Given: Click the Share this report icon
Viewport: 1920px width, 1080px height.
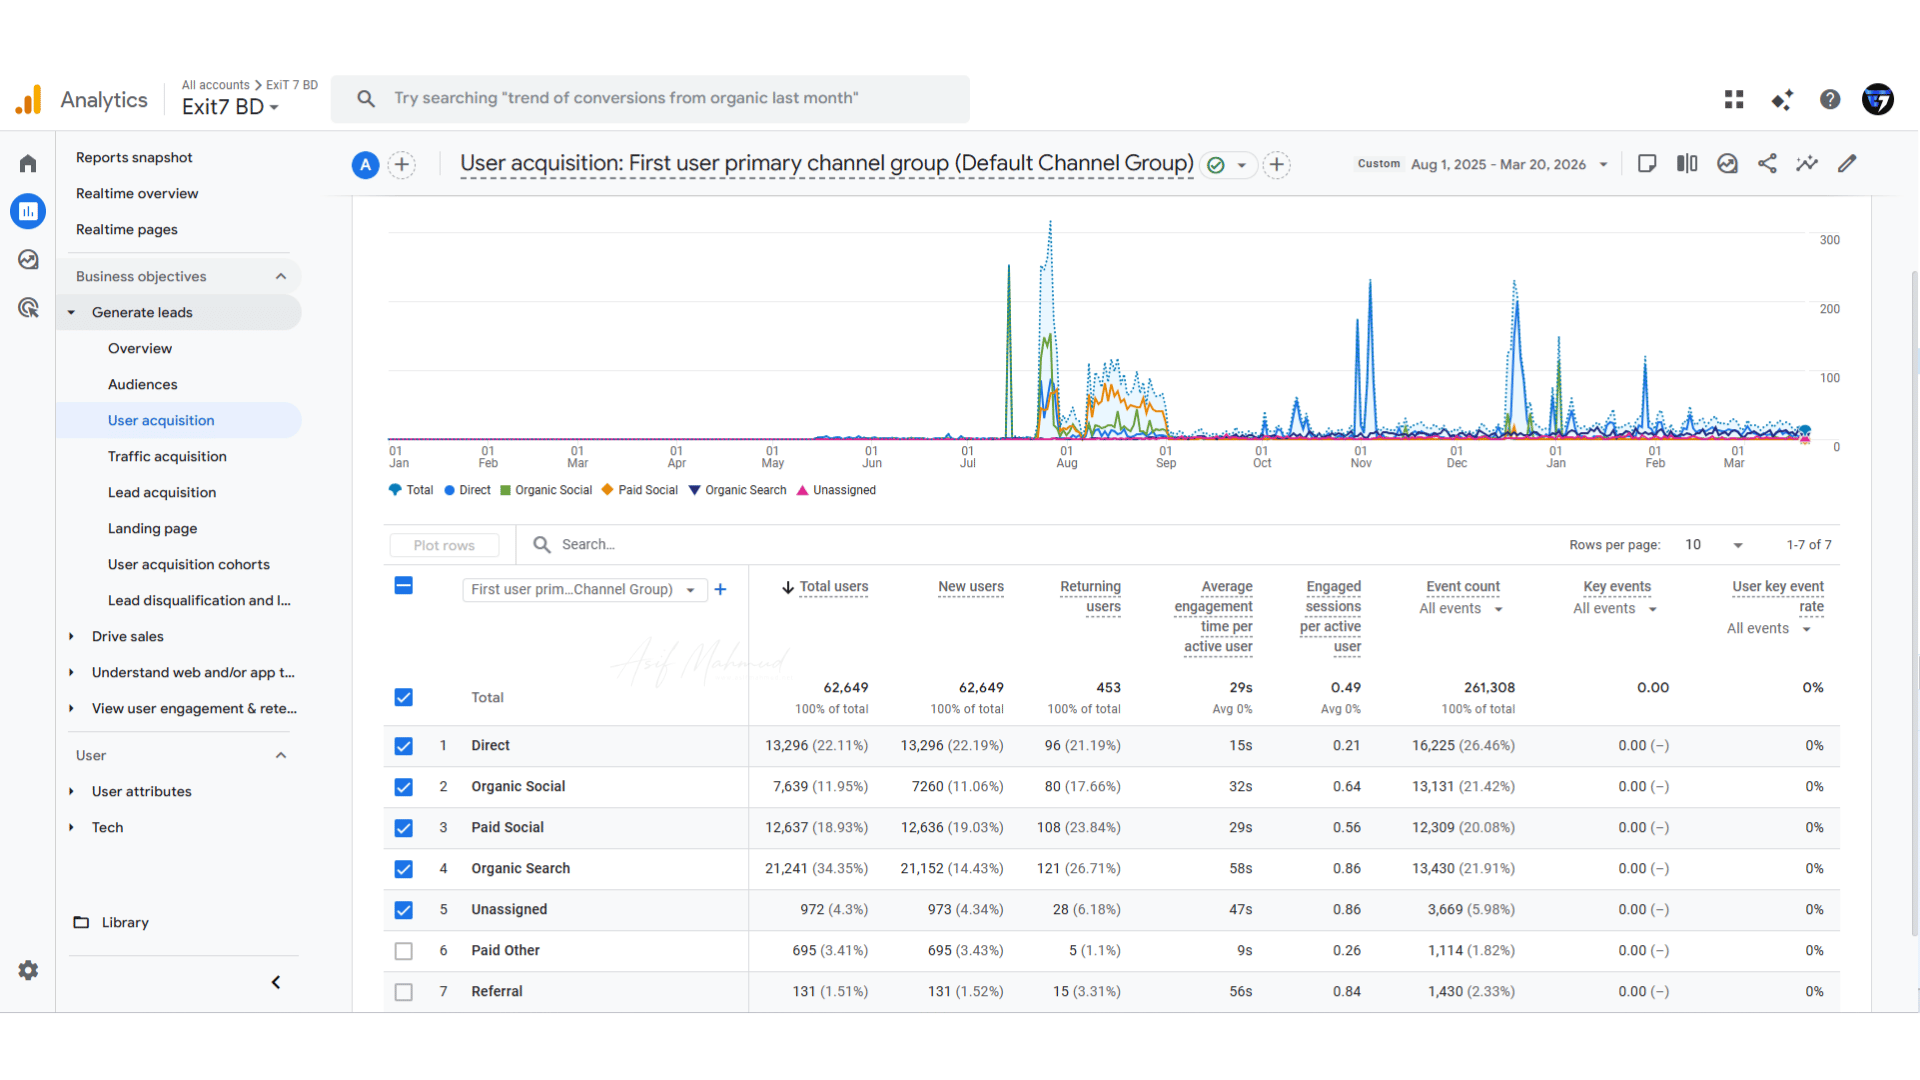Looking at the screenshot, I should point(1767,164).
